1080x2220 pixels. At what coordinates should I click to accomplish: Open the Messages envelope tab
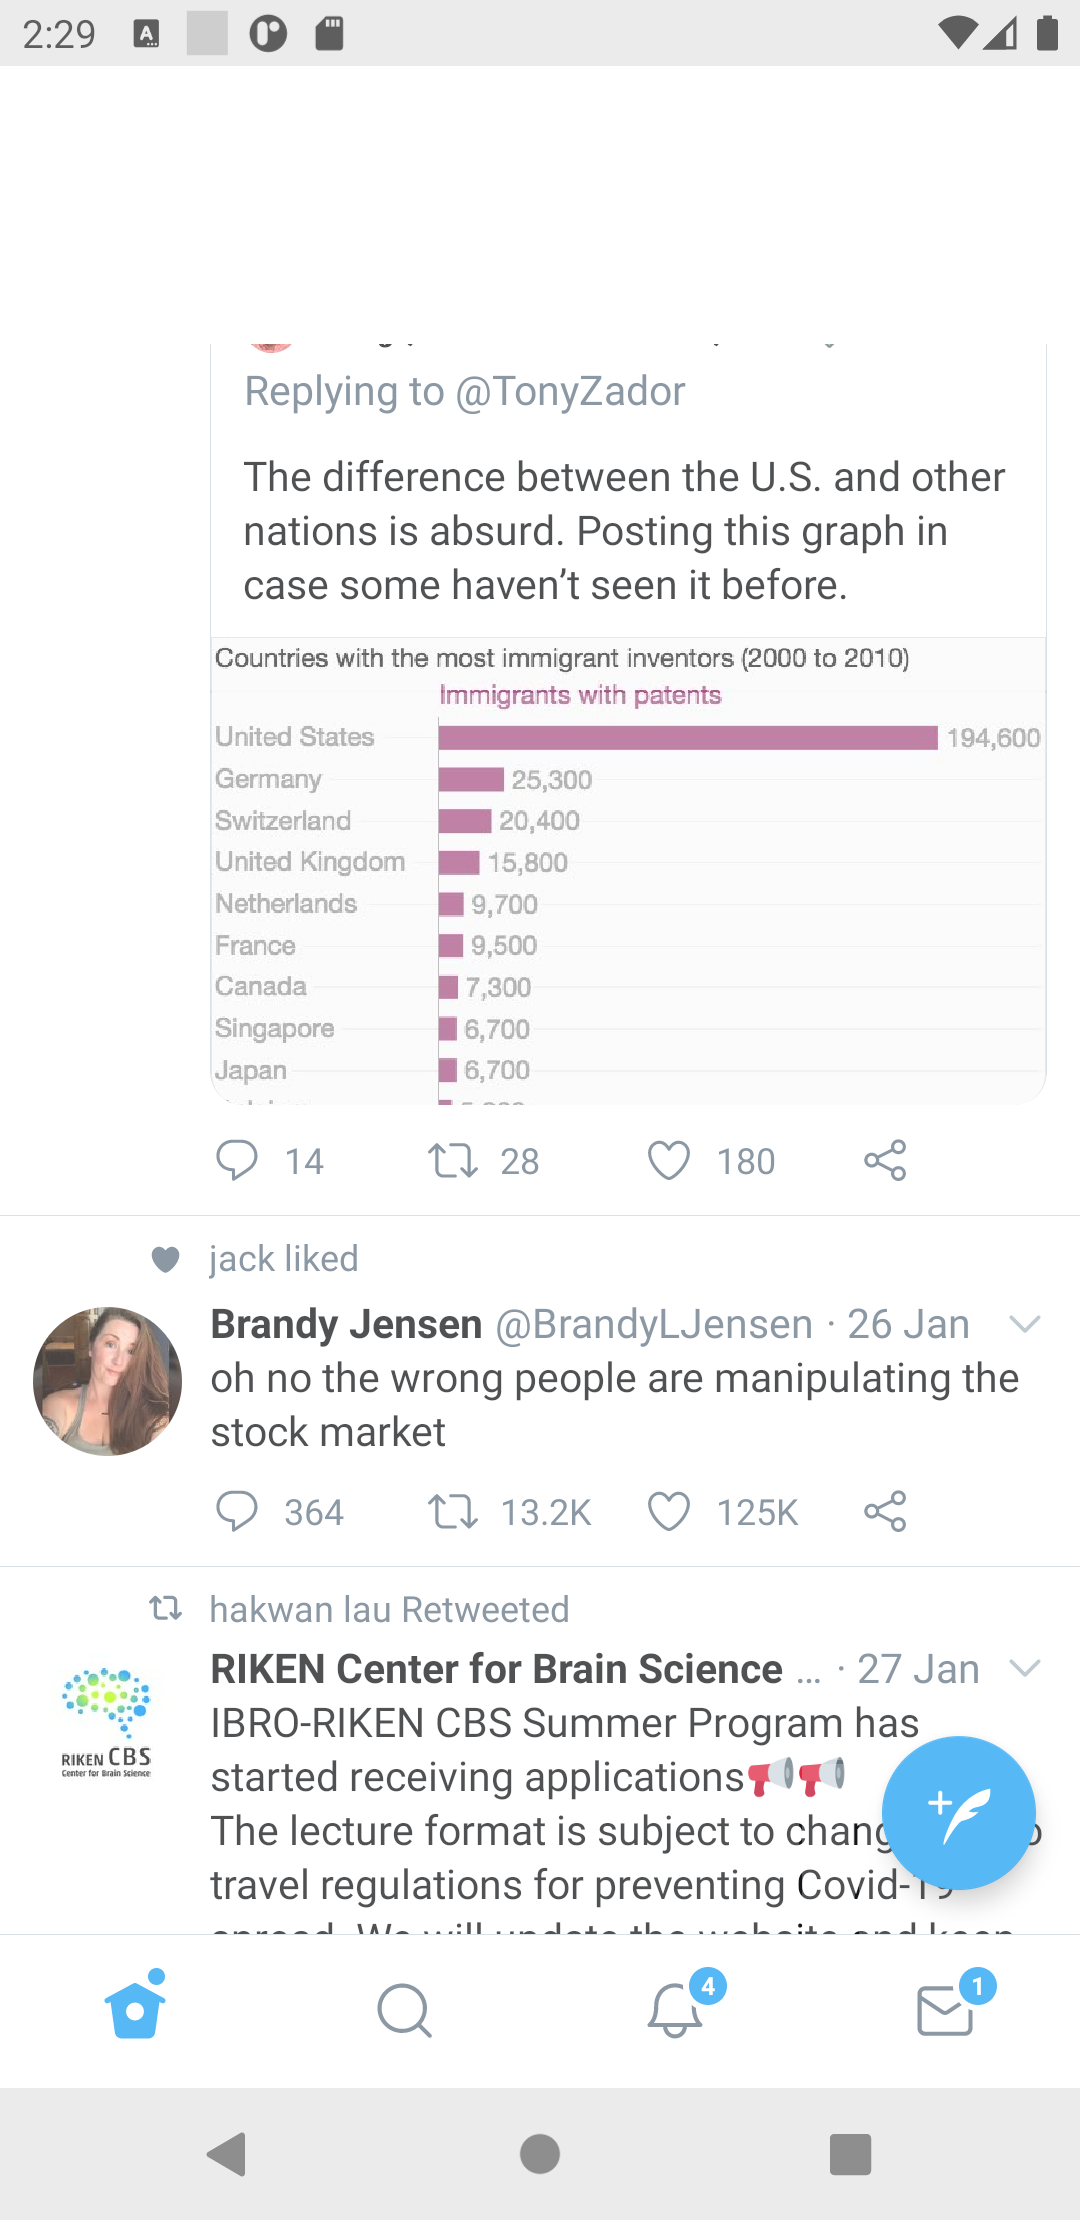945,2010
